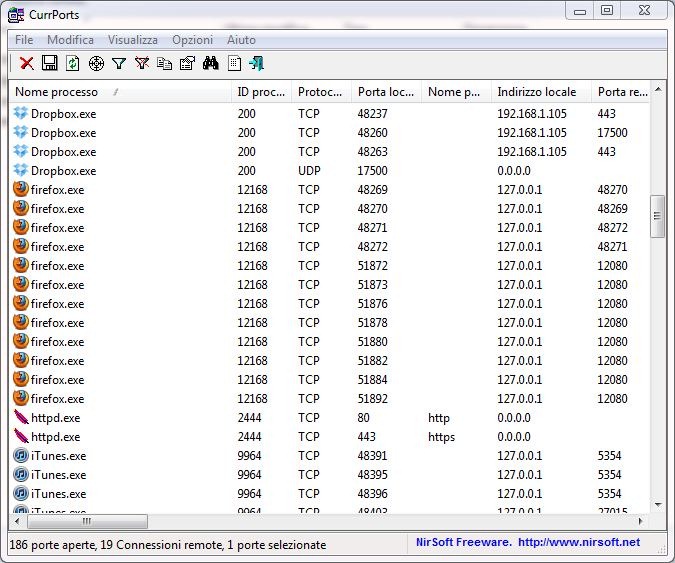Image resolution: width=675 pixels, height=563 pixels.
Task: Open the Visualizza menu
Action: coord(133,40)
